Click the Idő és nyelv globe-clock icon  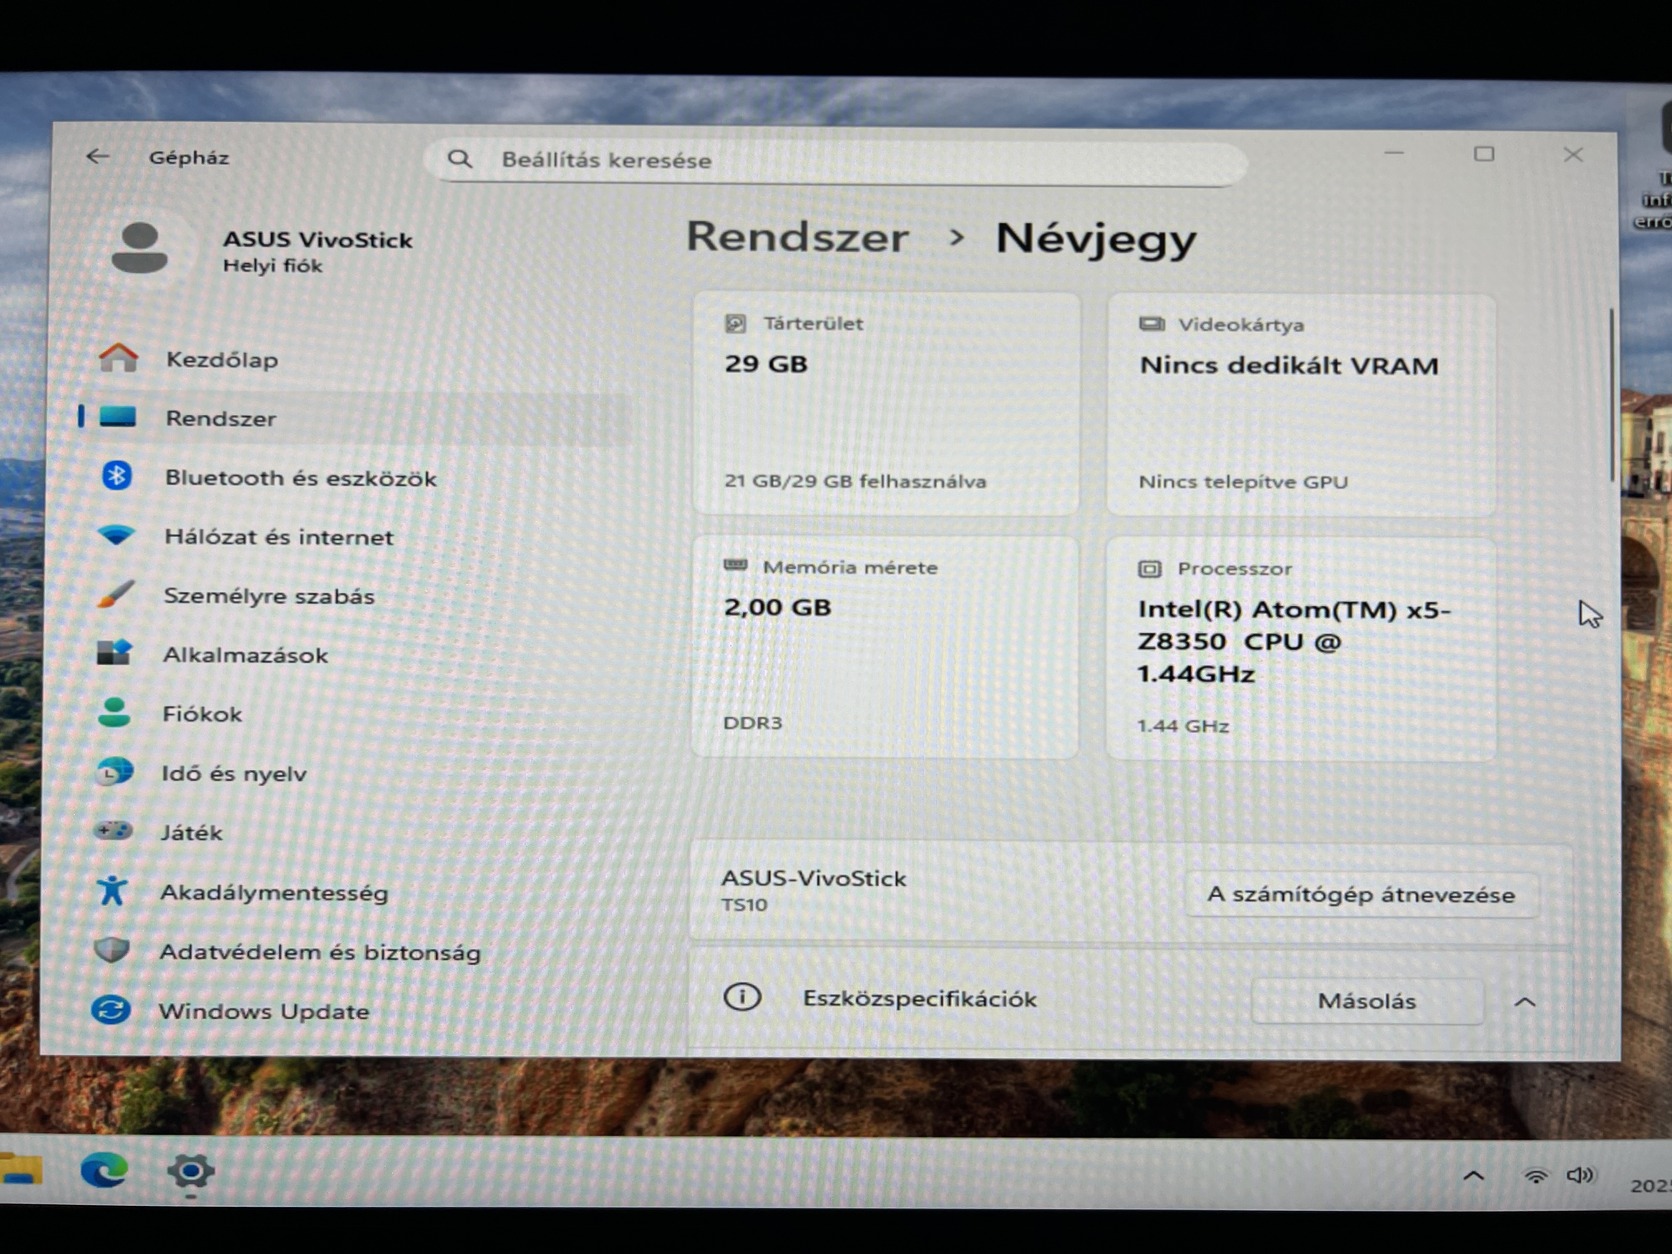(114, 771)
